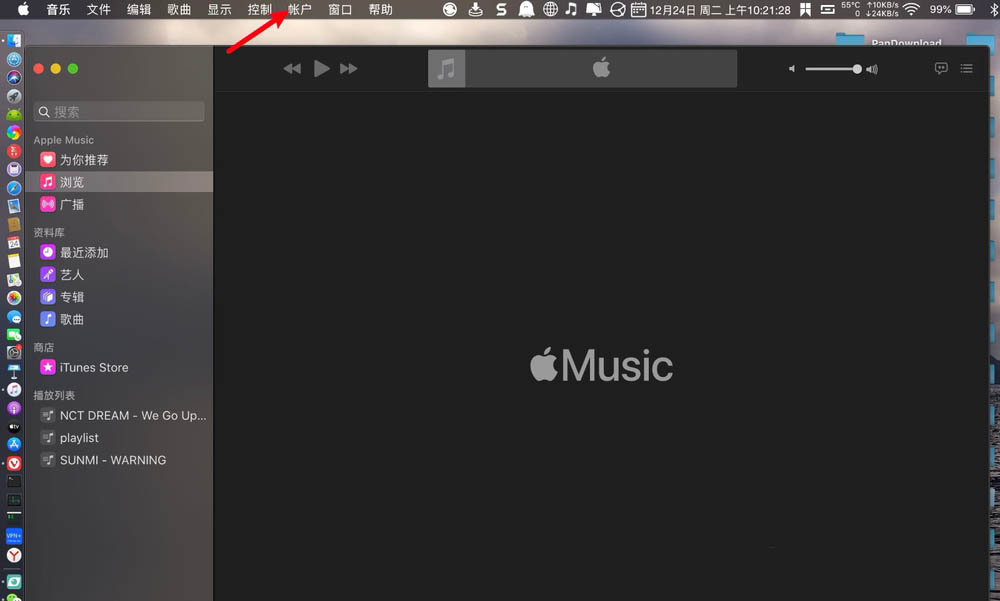Open 专辑 albums in library
This screenshot has width=1000, height=601.
(119, 297)
